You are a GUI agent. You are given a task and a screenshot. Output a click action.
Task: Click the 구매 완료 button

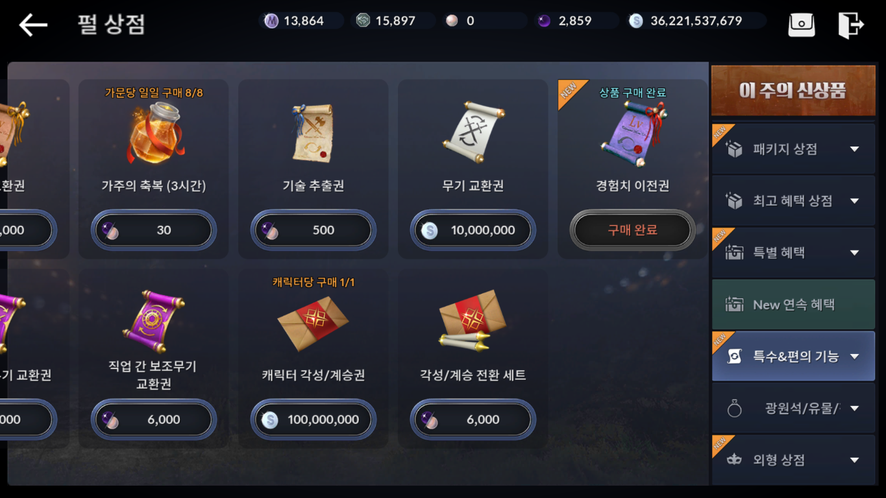pyautogui.click(x=632, y=230)
